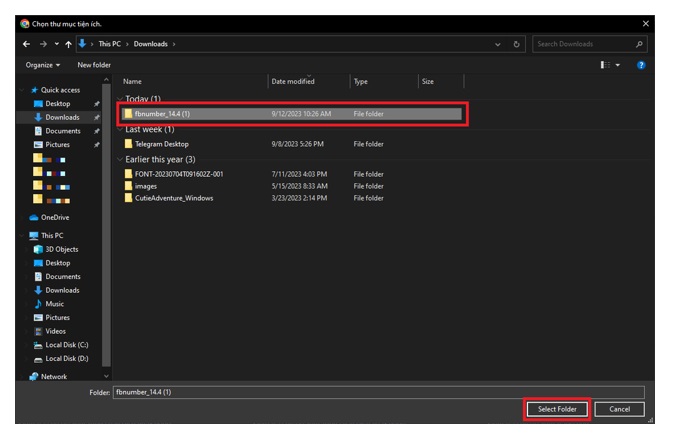Screen dimensions: 673x435
Task: Click the Up directory arrow
Action: coord(68,44)
